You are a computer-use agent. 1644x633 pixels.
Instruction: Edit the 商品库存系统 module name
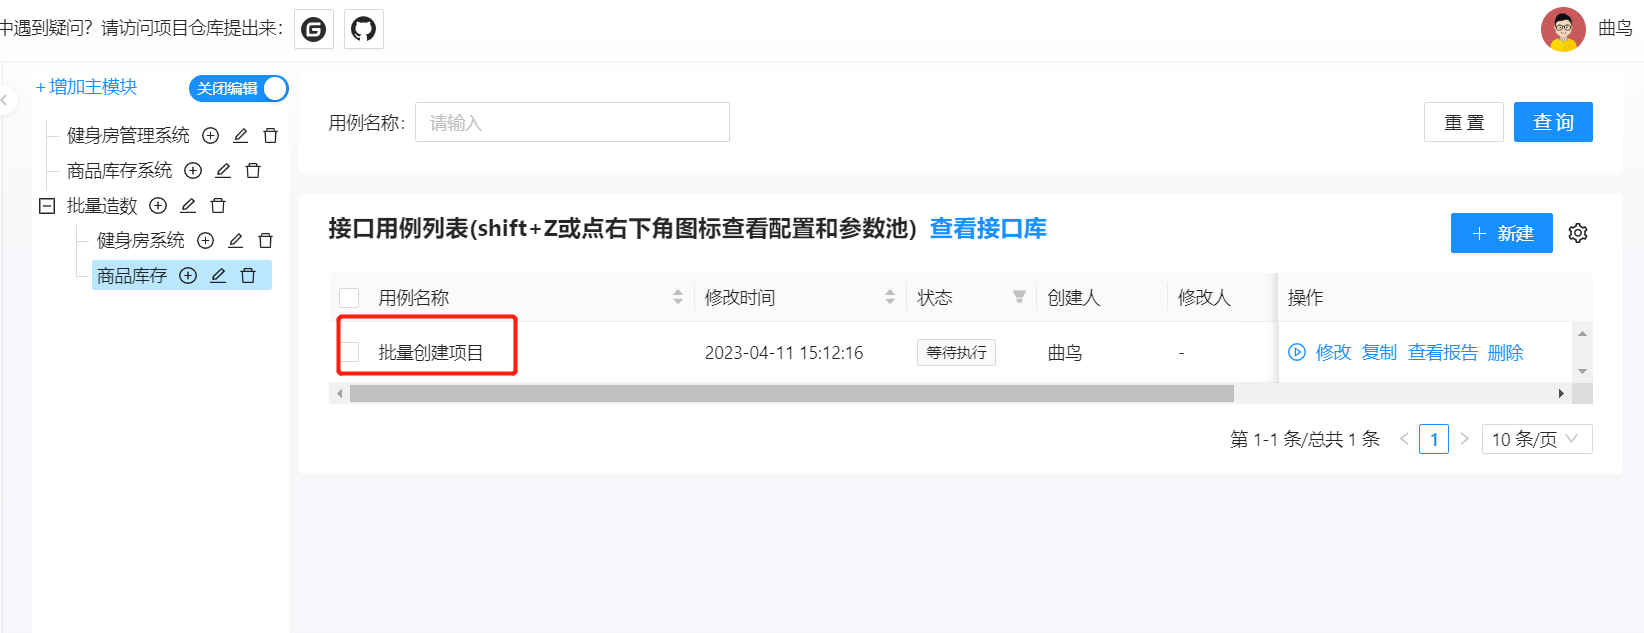tap(223, 171)
